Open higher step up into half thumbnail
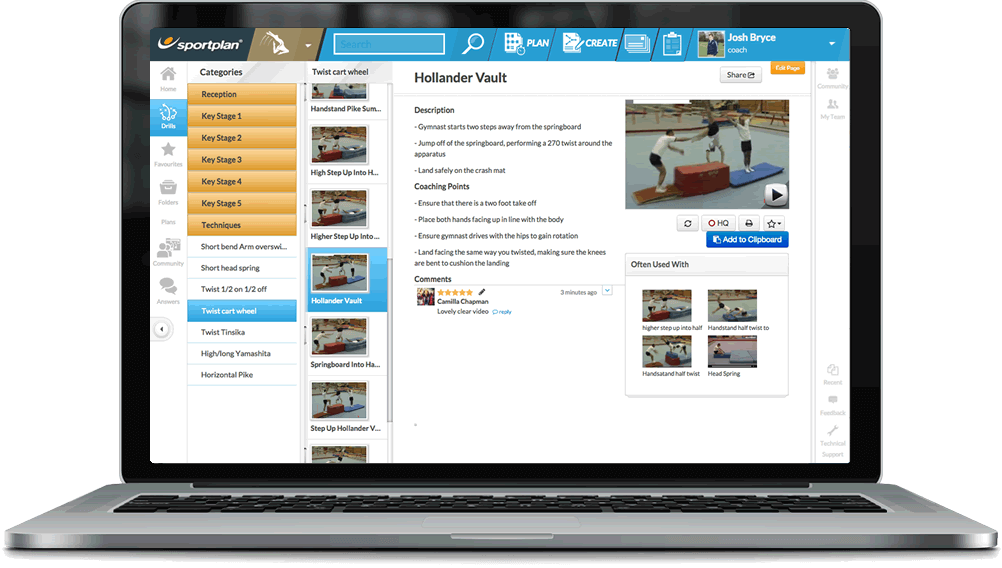Screen dimensions: 1002x568 click(667, 305)
